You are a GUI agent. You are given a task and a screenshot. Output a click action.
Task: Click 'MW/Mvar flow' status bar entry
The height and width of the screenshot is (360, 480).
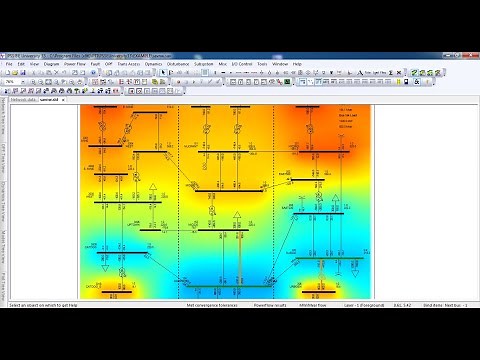click(313, 305)
